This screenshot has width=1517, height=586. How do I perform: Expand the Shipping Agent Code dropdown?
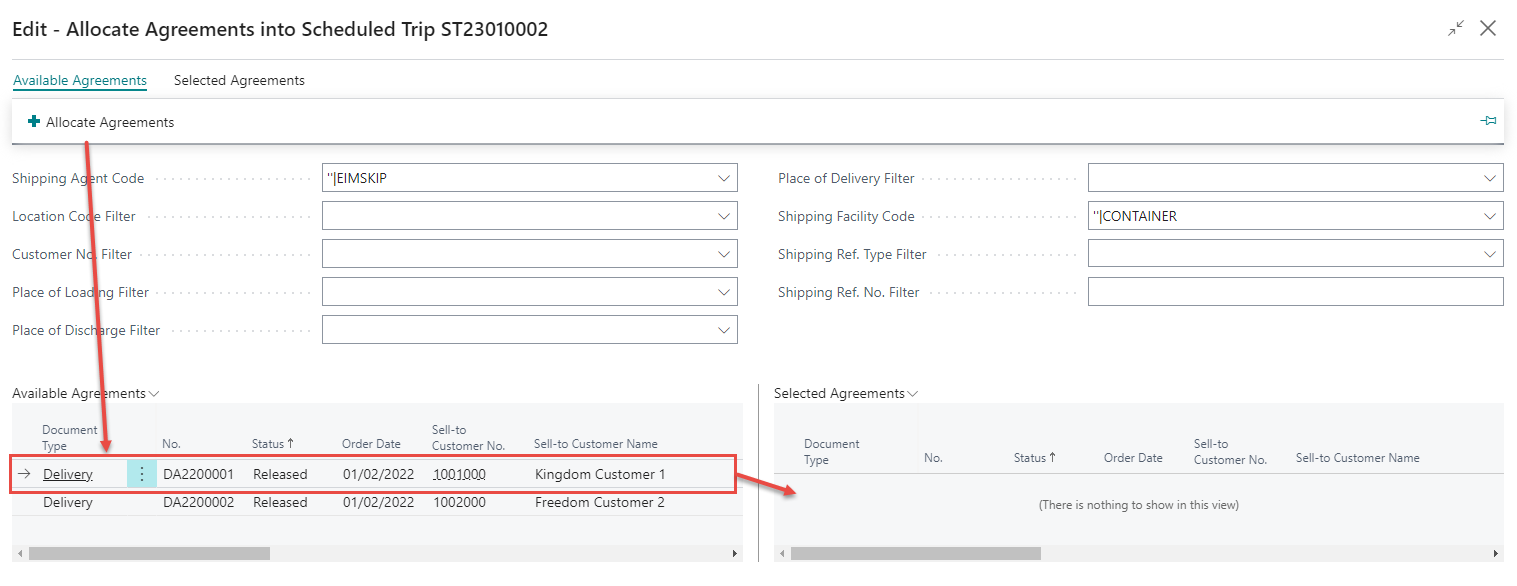tap(724, 178)
